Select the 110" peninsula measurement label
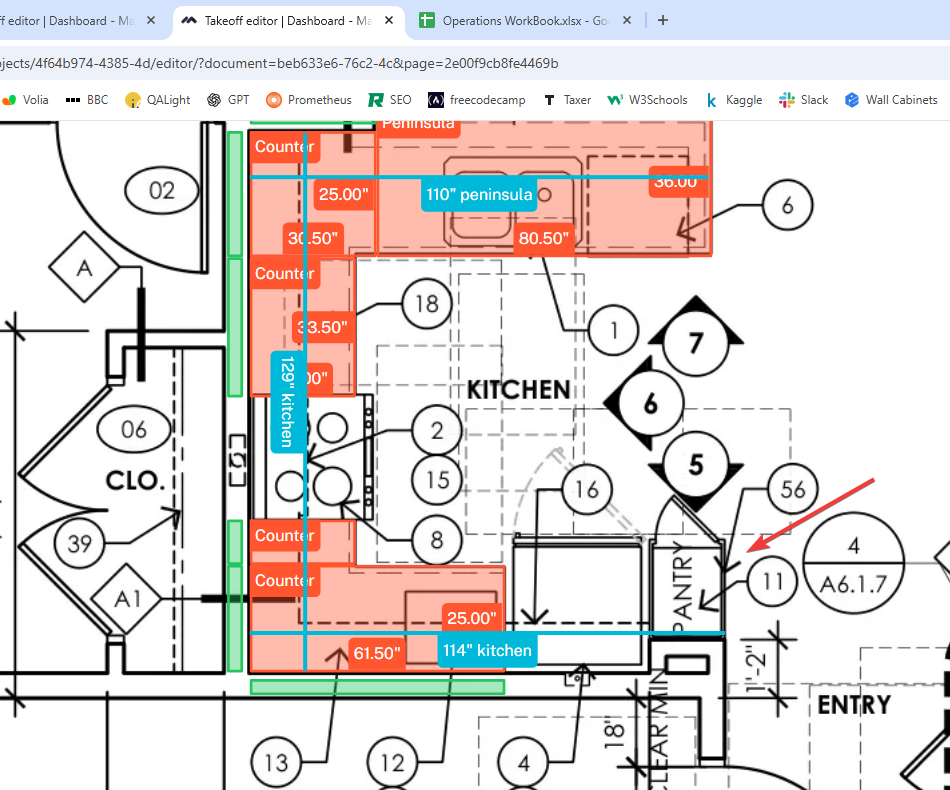Image resolution: width=950 pixels, height=790 pixels. pyautogui.click(x=479, y=194)
